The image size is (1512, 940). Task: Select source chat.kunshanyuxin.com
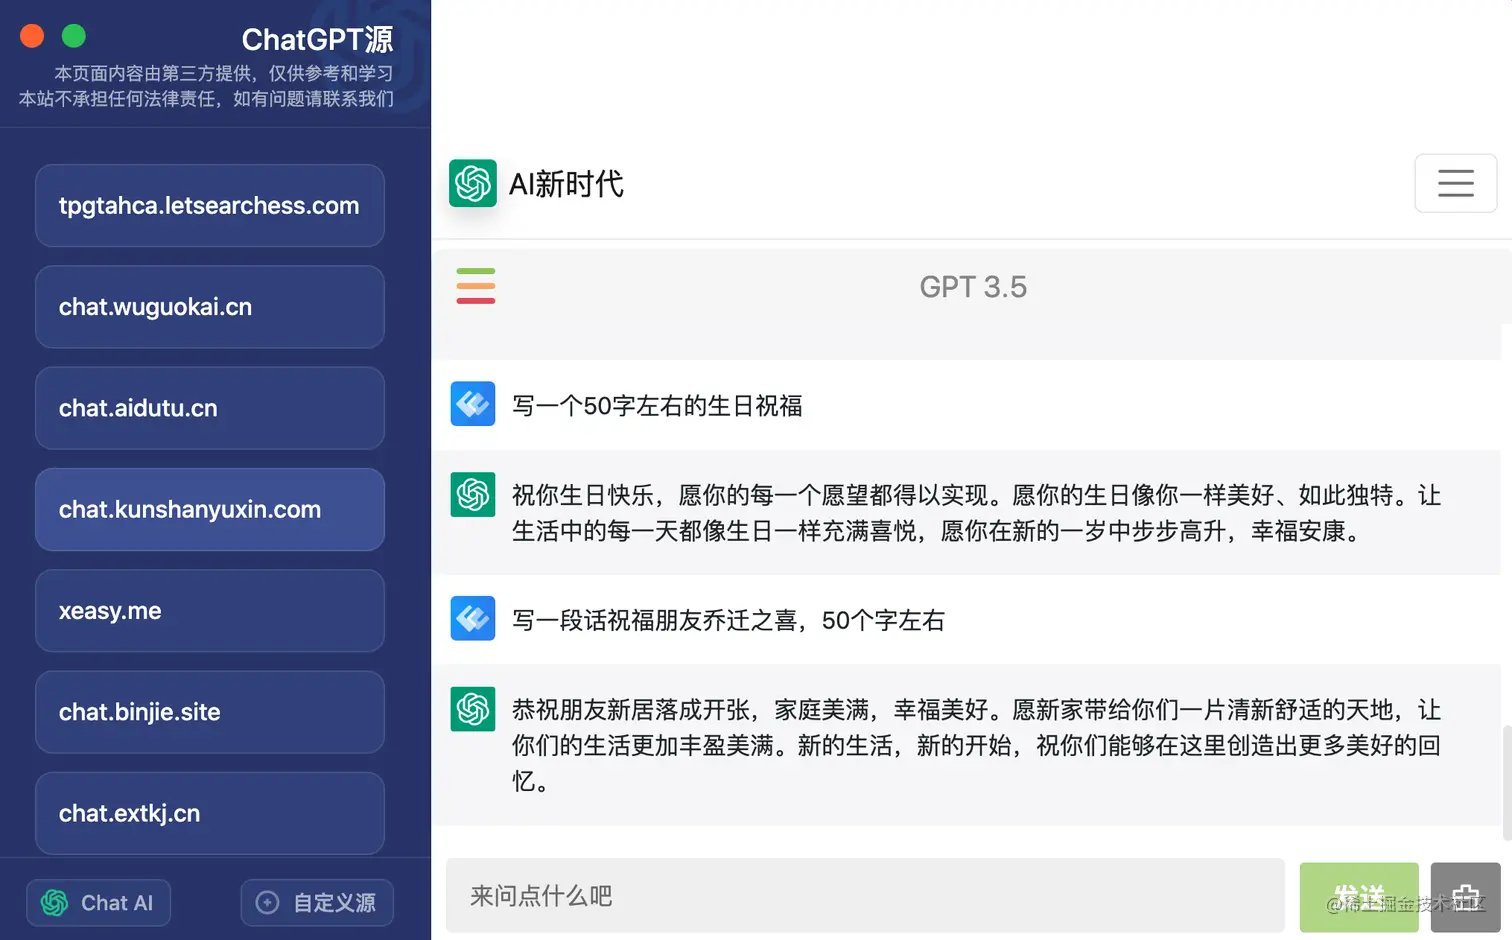pyautogui.click(x=210, y=510)
